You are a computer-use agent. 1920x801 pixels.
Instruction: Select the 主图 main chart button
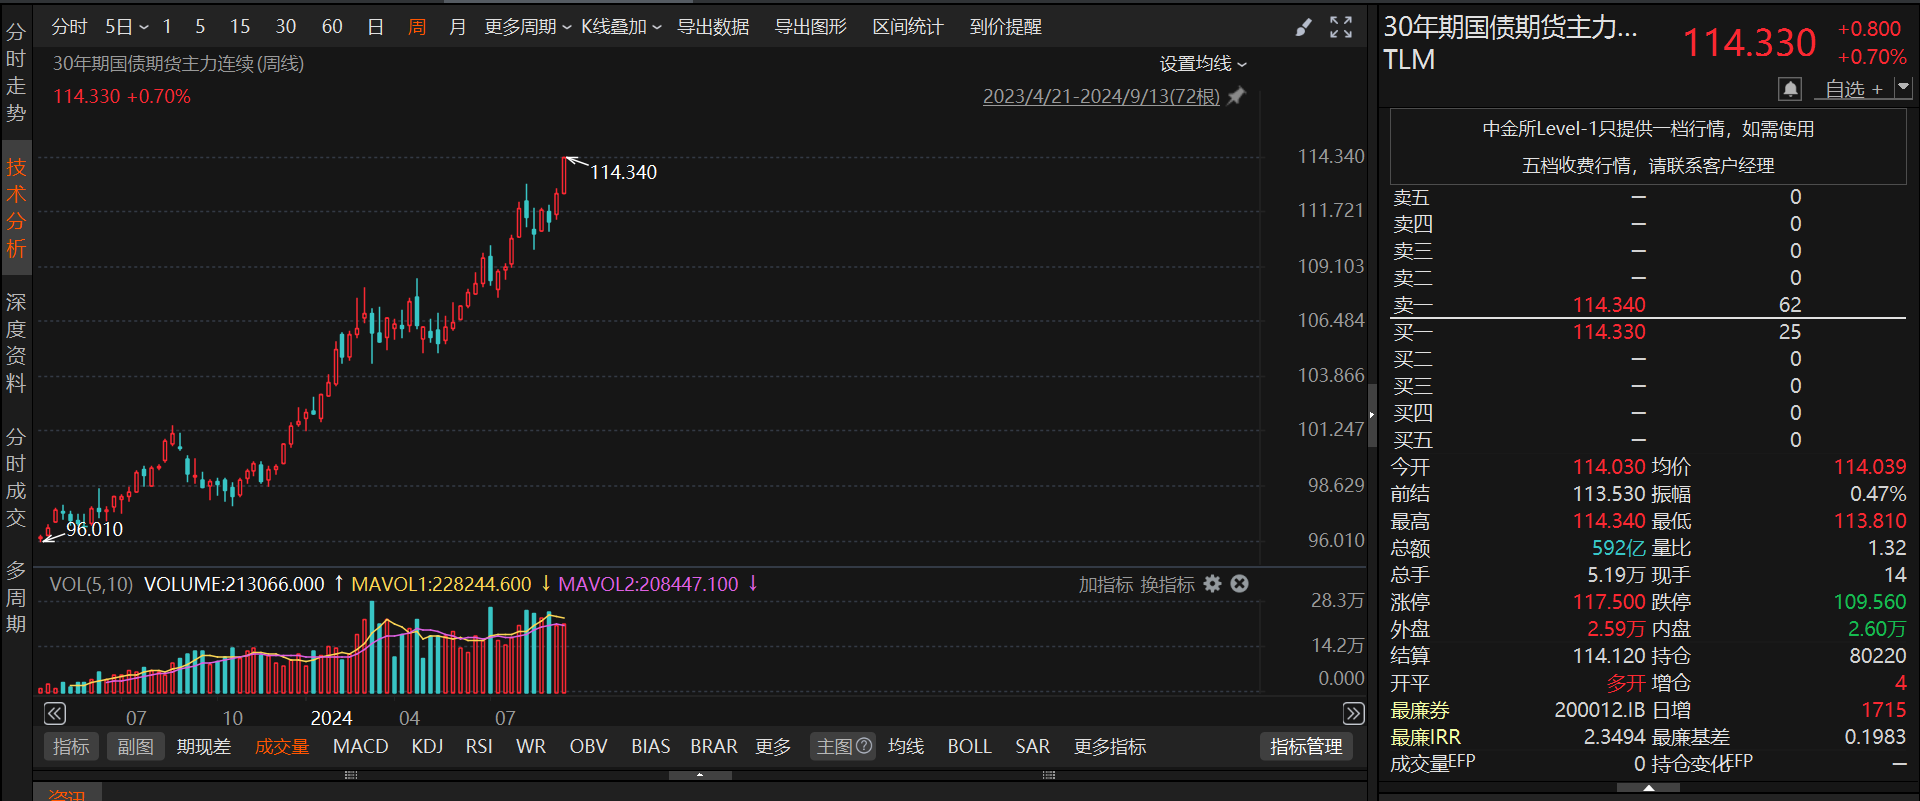(x=843, y=747)
